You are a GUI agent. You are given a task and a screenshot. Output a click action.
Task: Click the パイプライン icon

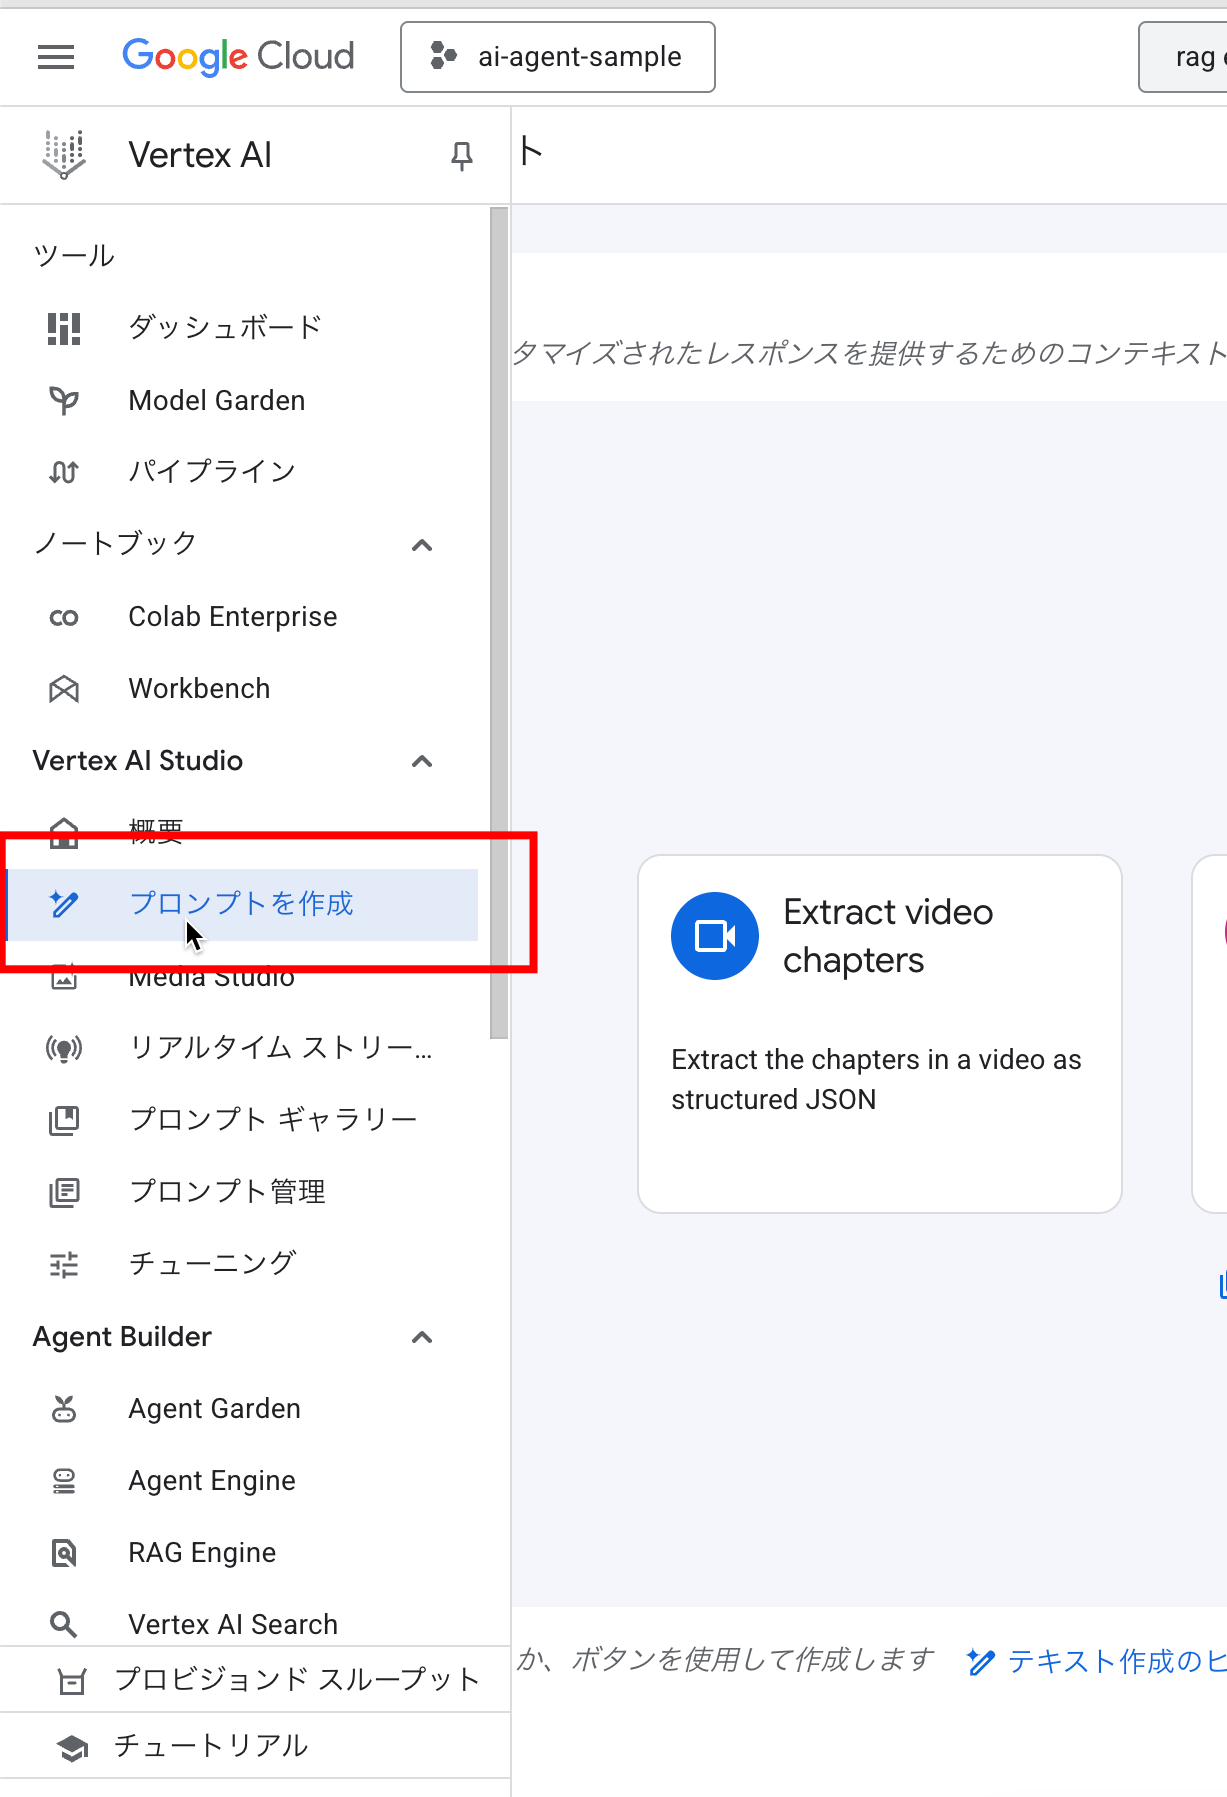pos(64,472)
